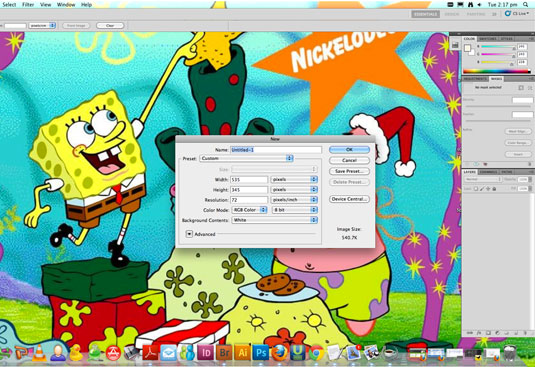Open the Help menu

86,4
